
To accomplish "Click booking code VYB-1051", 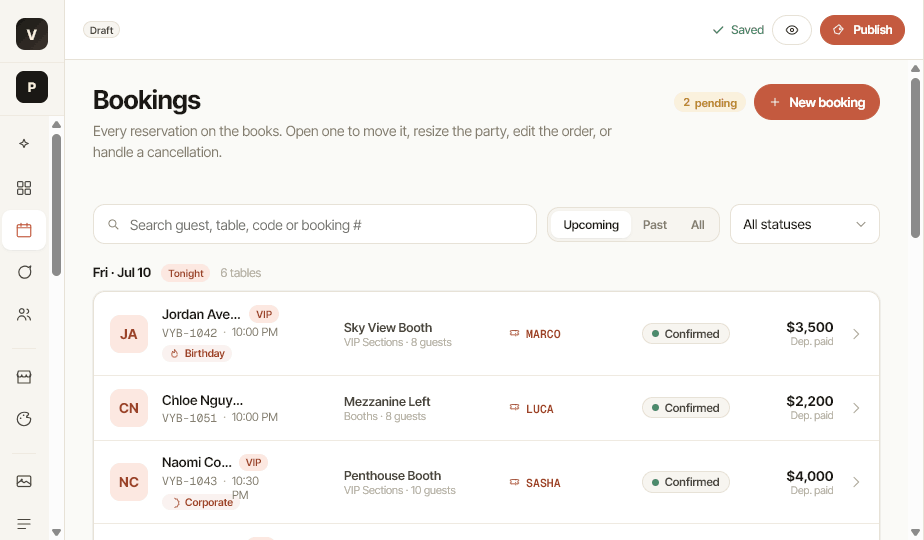I will (190, 418).
